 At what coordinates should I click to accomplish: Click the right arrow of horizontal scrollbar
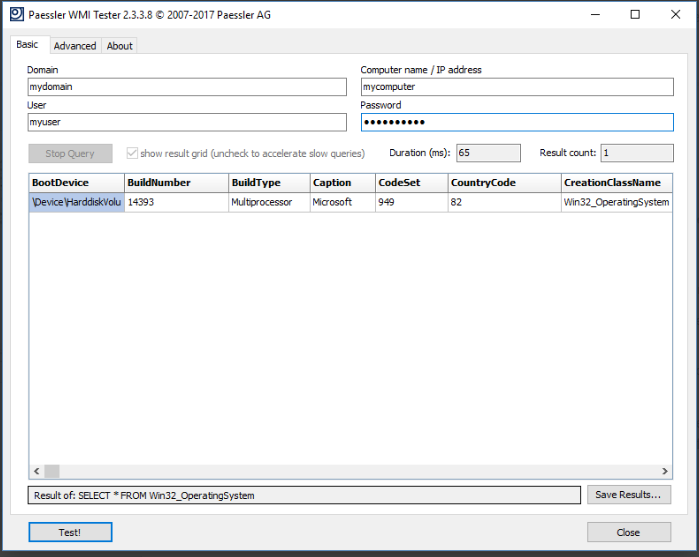(x=665, y=471)
